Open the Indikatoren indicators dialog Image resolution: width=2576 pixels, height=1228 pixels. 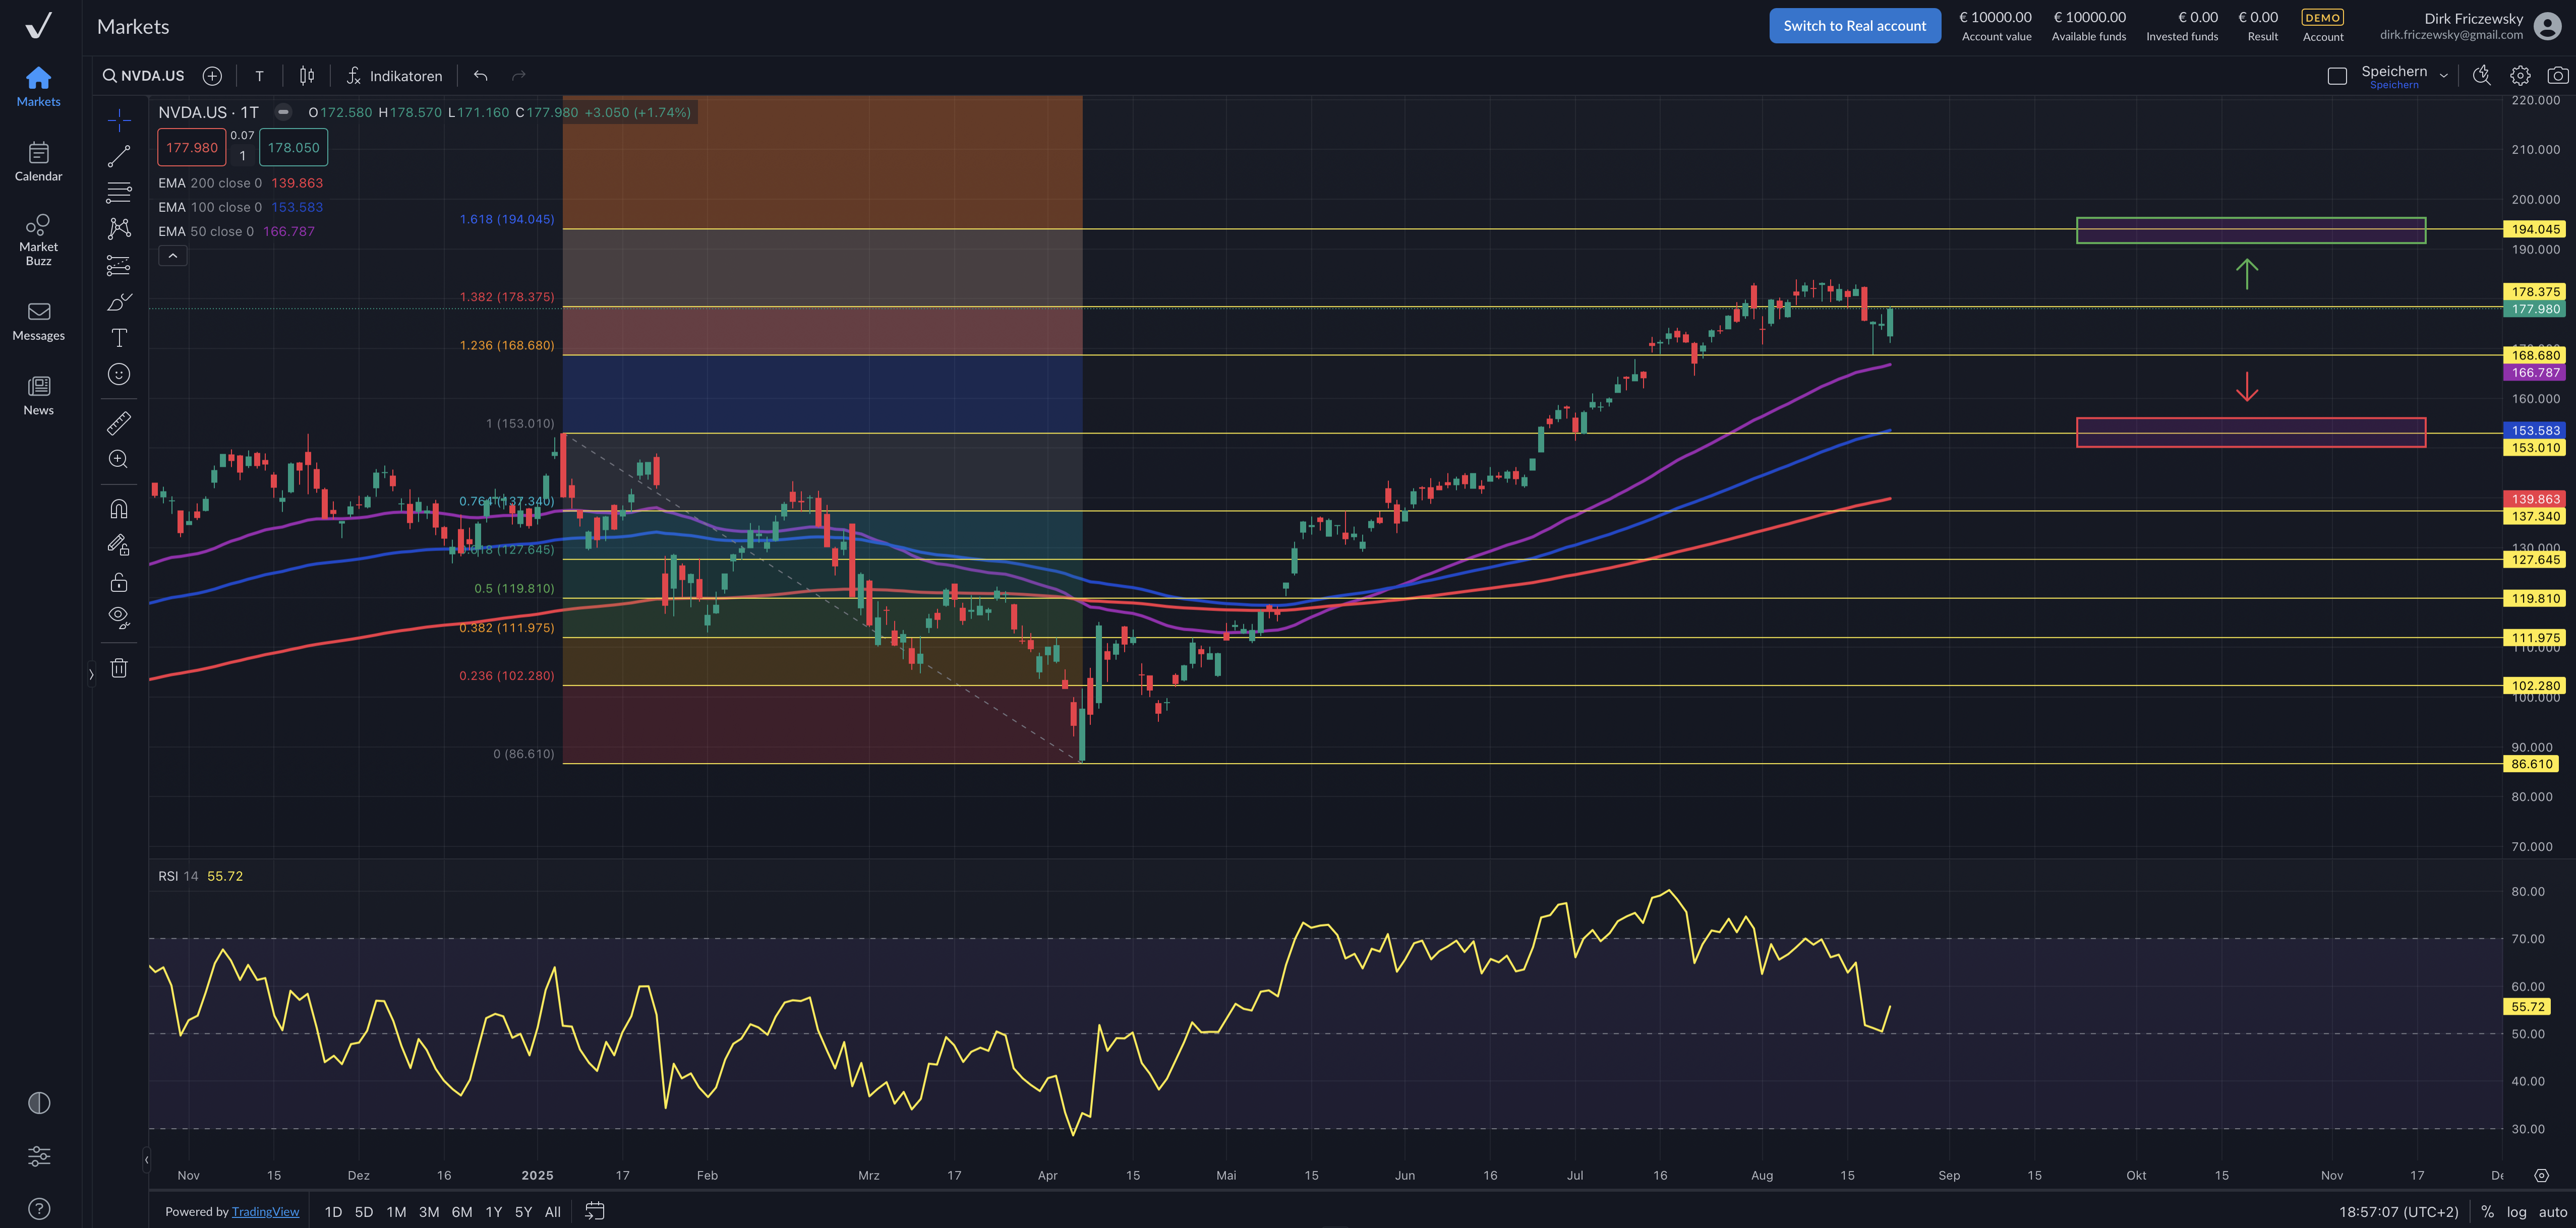pos(394,76)
